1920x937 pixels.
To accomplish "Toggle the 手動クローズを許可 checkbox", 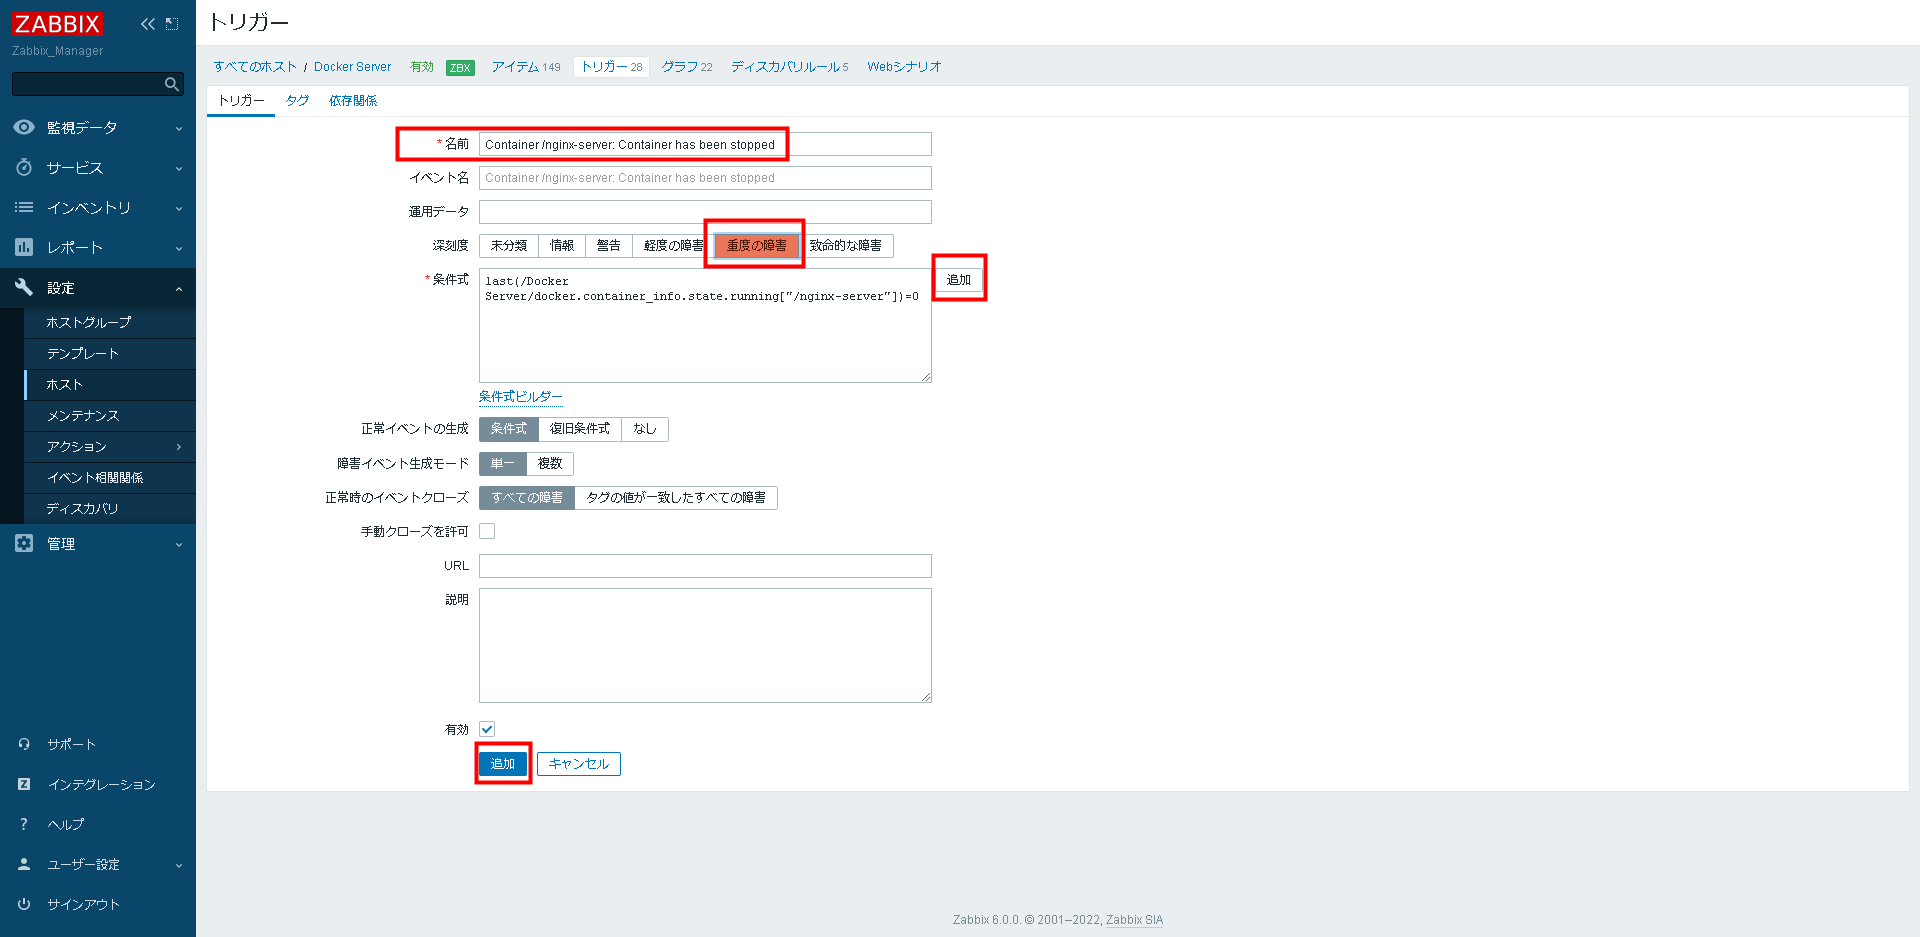I will 487,531.
